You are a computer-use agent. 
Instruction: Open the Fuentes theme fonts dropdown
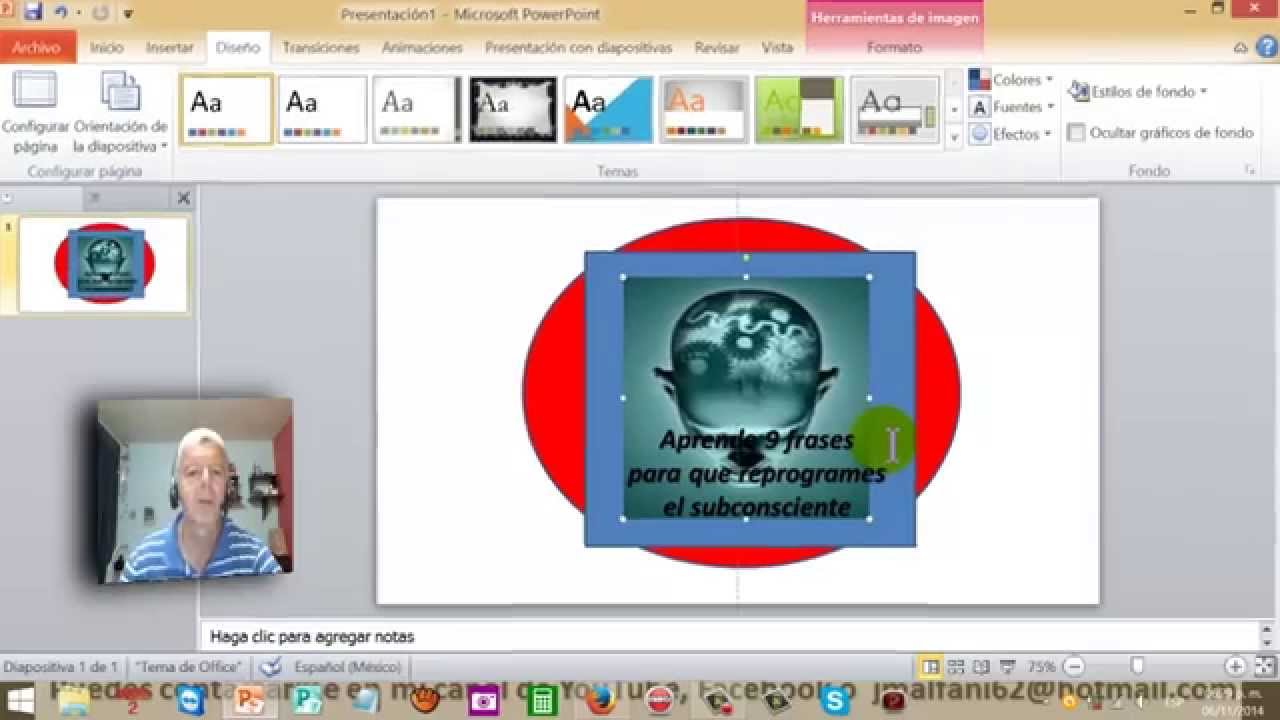pyautogui.click(x=1011, y=107)
